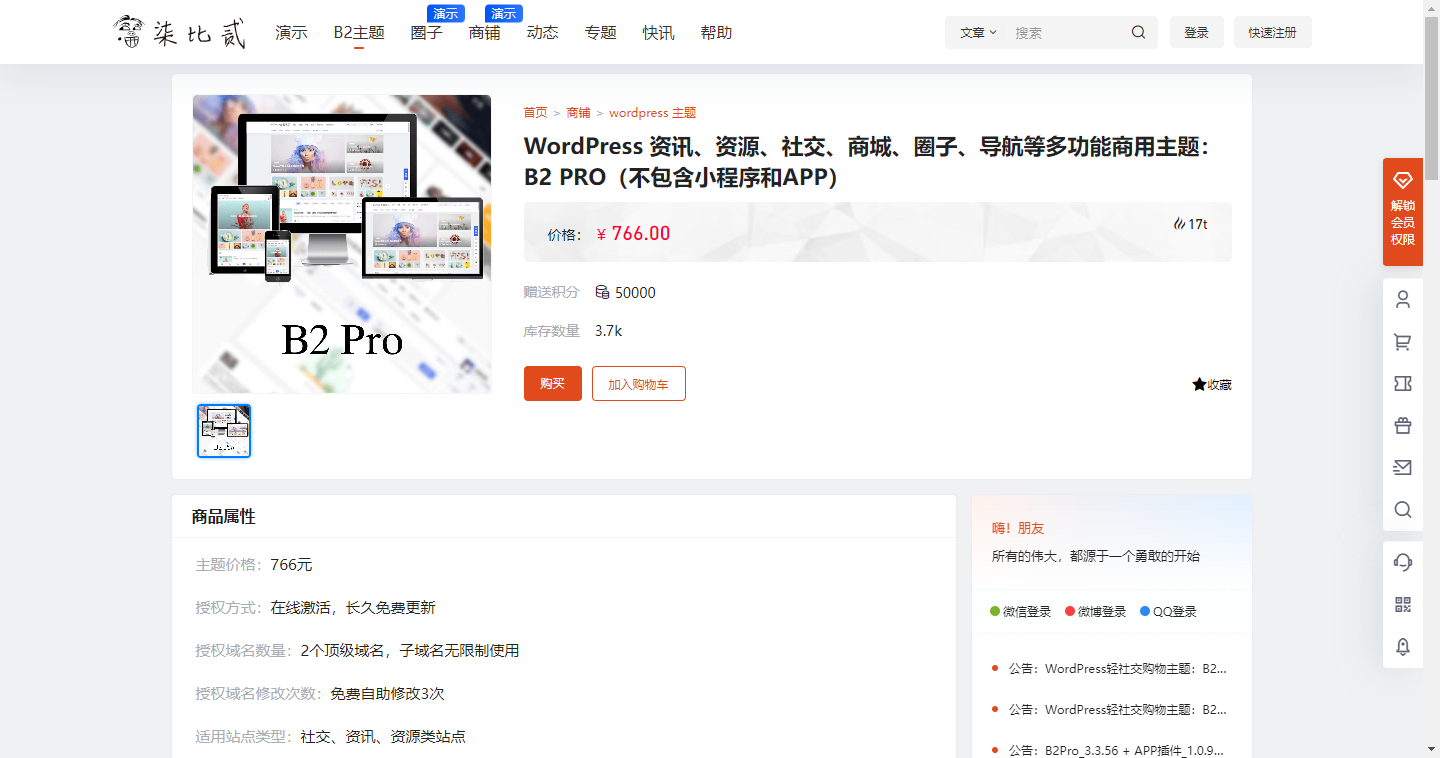1440x758 pixels.
Task: Click the large B2 Pro product image
Action: (342, 244)
